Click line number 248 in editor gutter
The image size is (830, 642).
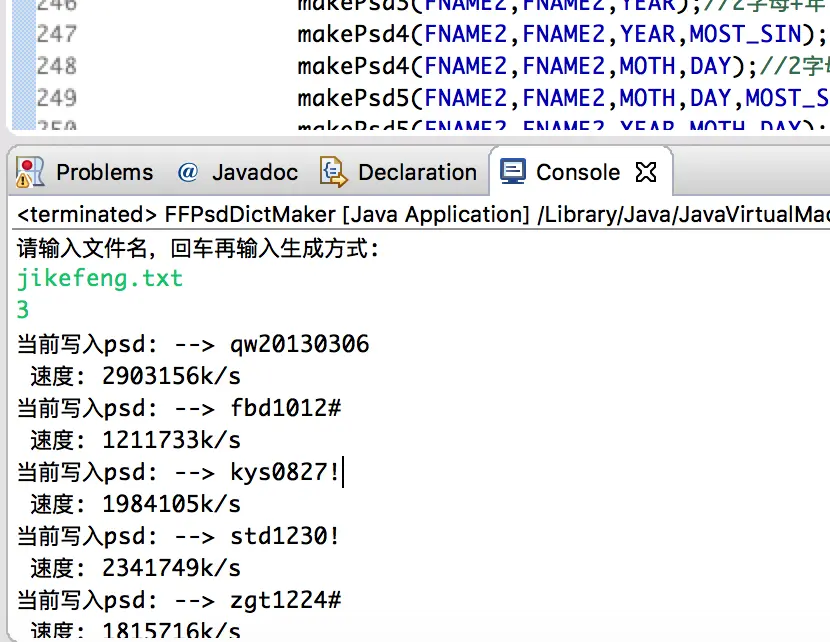click(x=57, y=66)
